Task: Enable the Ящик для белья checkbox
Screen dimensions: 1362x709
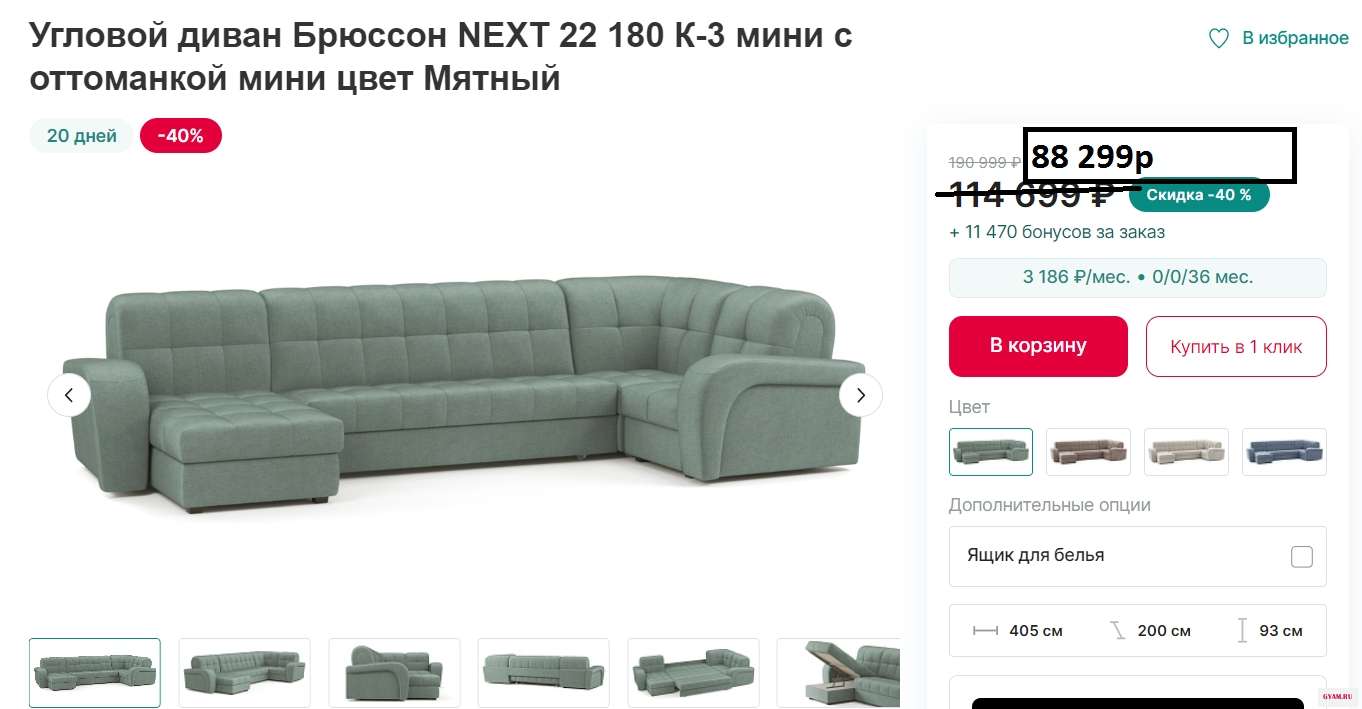Action: (x=1301, y=557)
